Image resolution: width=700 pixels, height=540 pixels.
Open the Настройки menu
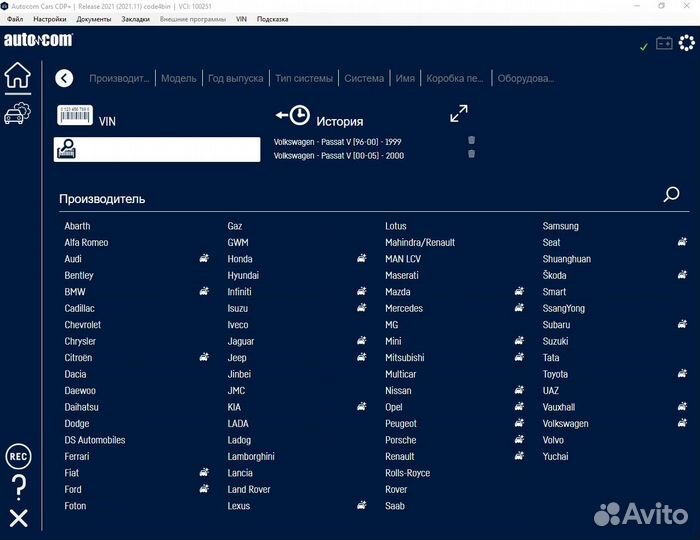50,19
